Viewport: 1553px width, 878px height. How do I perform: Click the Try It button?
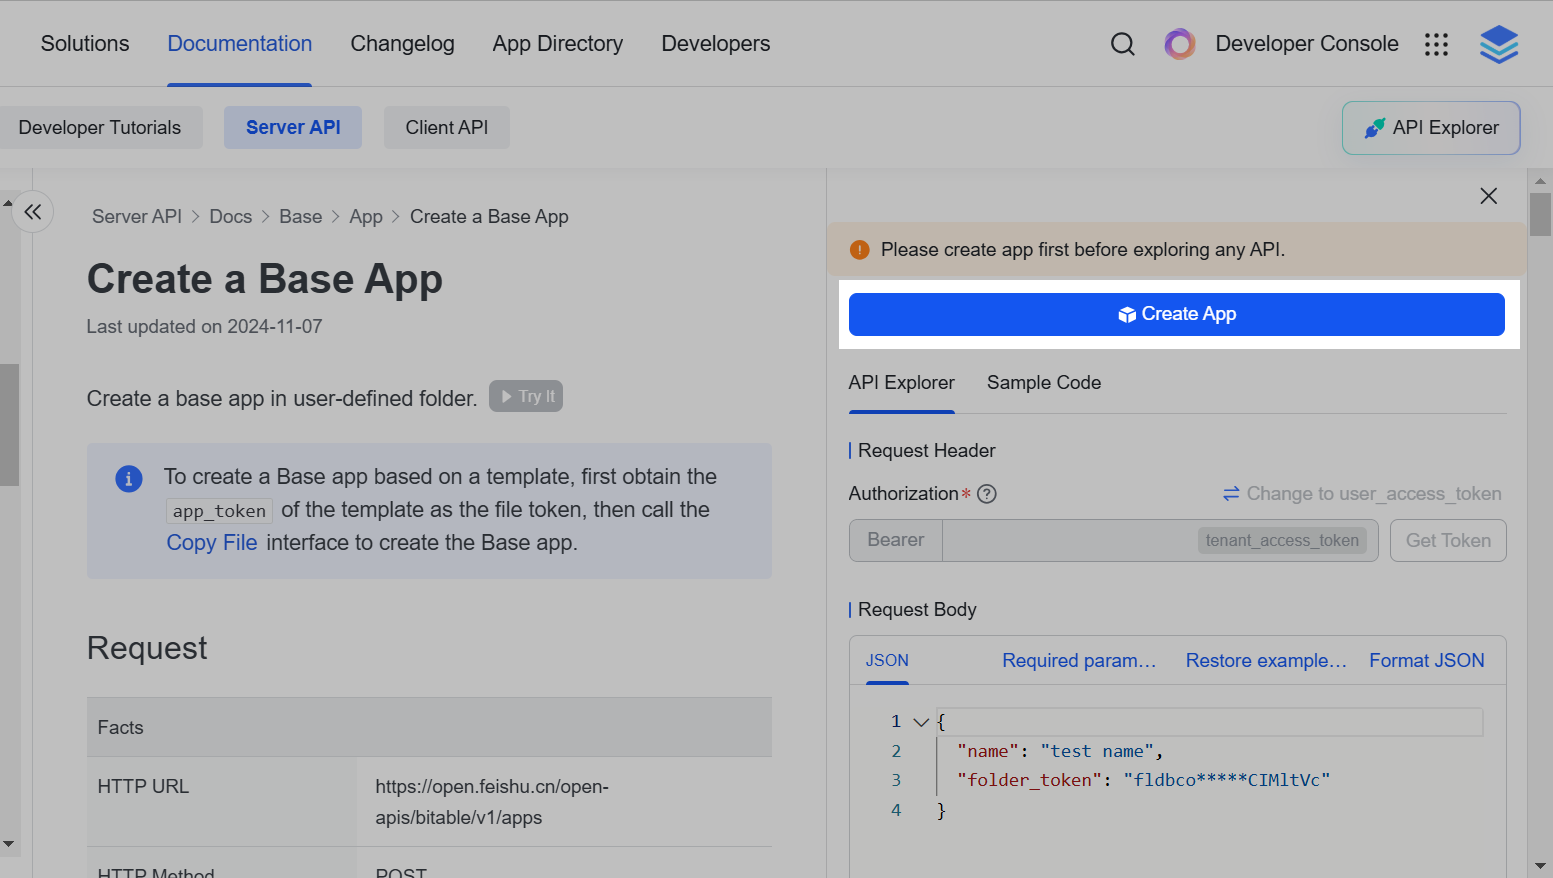526,396
